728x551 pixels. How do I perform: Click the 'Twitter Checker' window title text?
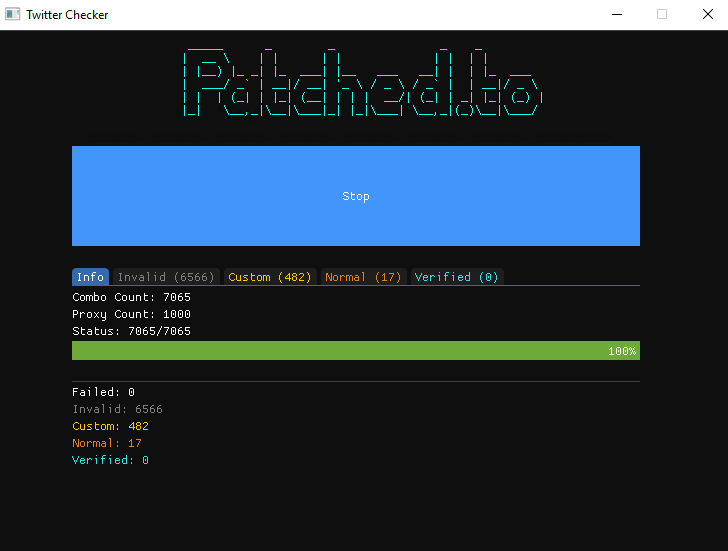coord(67,15)
